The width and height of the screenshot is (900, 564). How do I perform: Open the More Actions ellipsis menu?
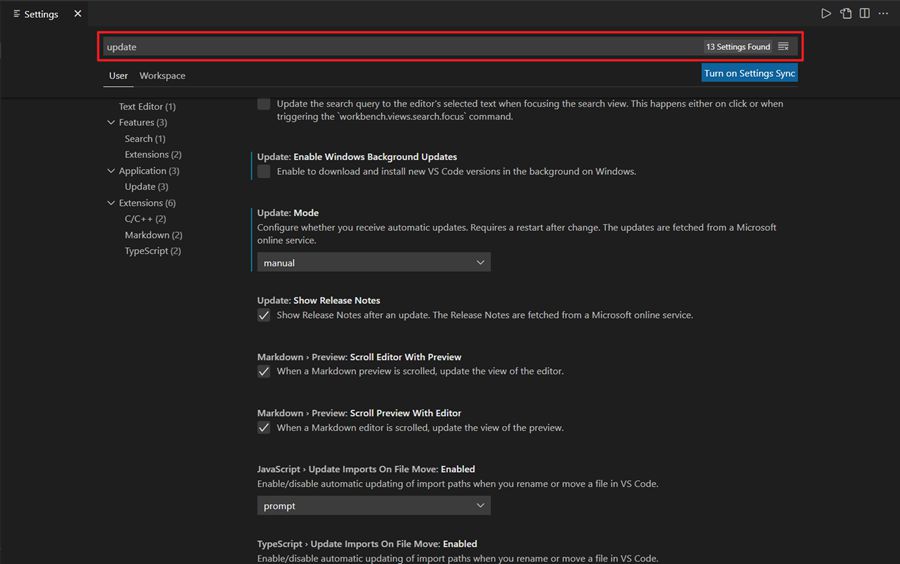pos(883,14)
